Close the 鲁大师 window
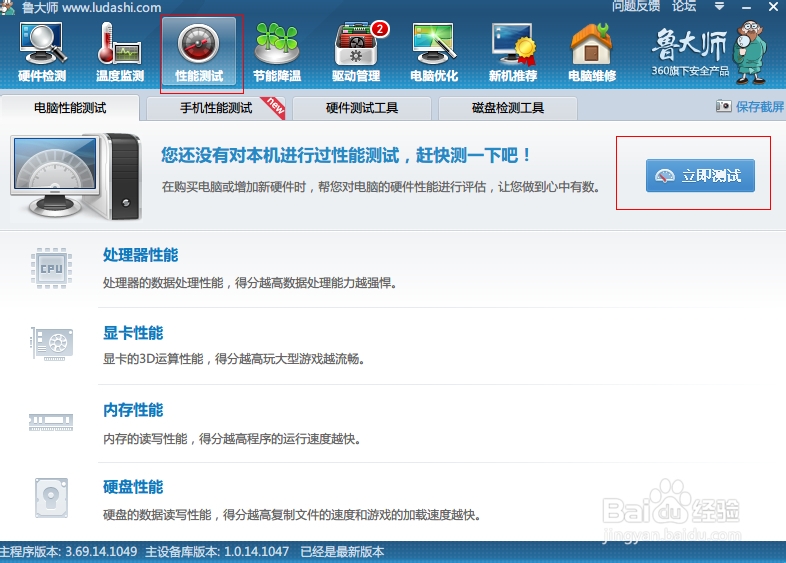Image resolution: width=786 pixels, height=563 pixels. 773,7
